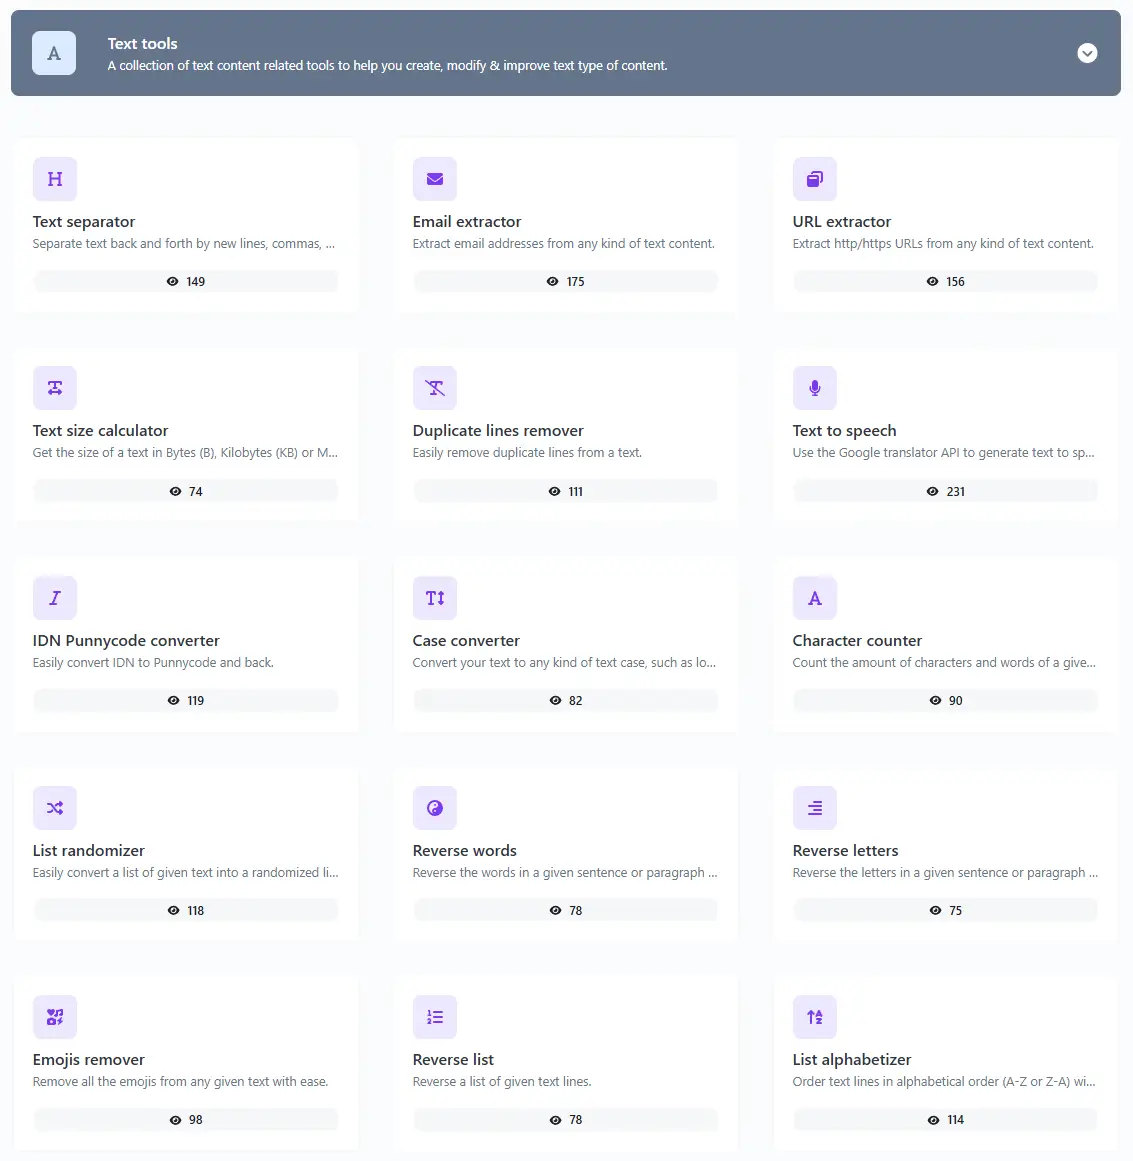Click the Email extractor view count bar

[565, 282]
